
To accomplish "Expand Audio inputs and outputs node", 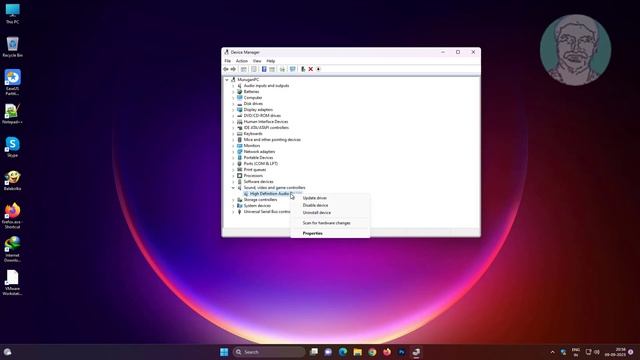I will coord(233,86).
